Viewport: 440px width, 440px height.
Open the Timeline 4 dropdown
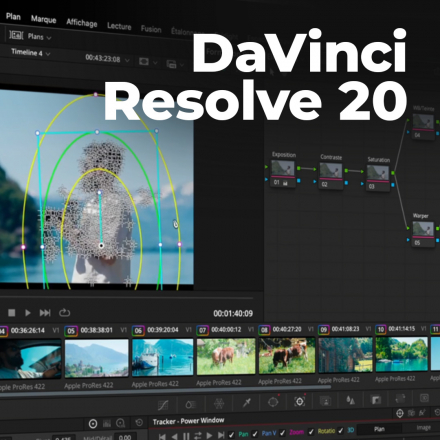coord(30,53)
